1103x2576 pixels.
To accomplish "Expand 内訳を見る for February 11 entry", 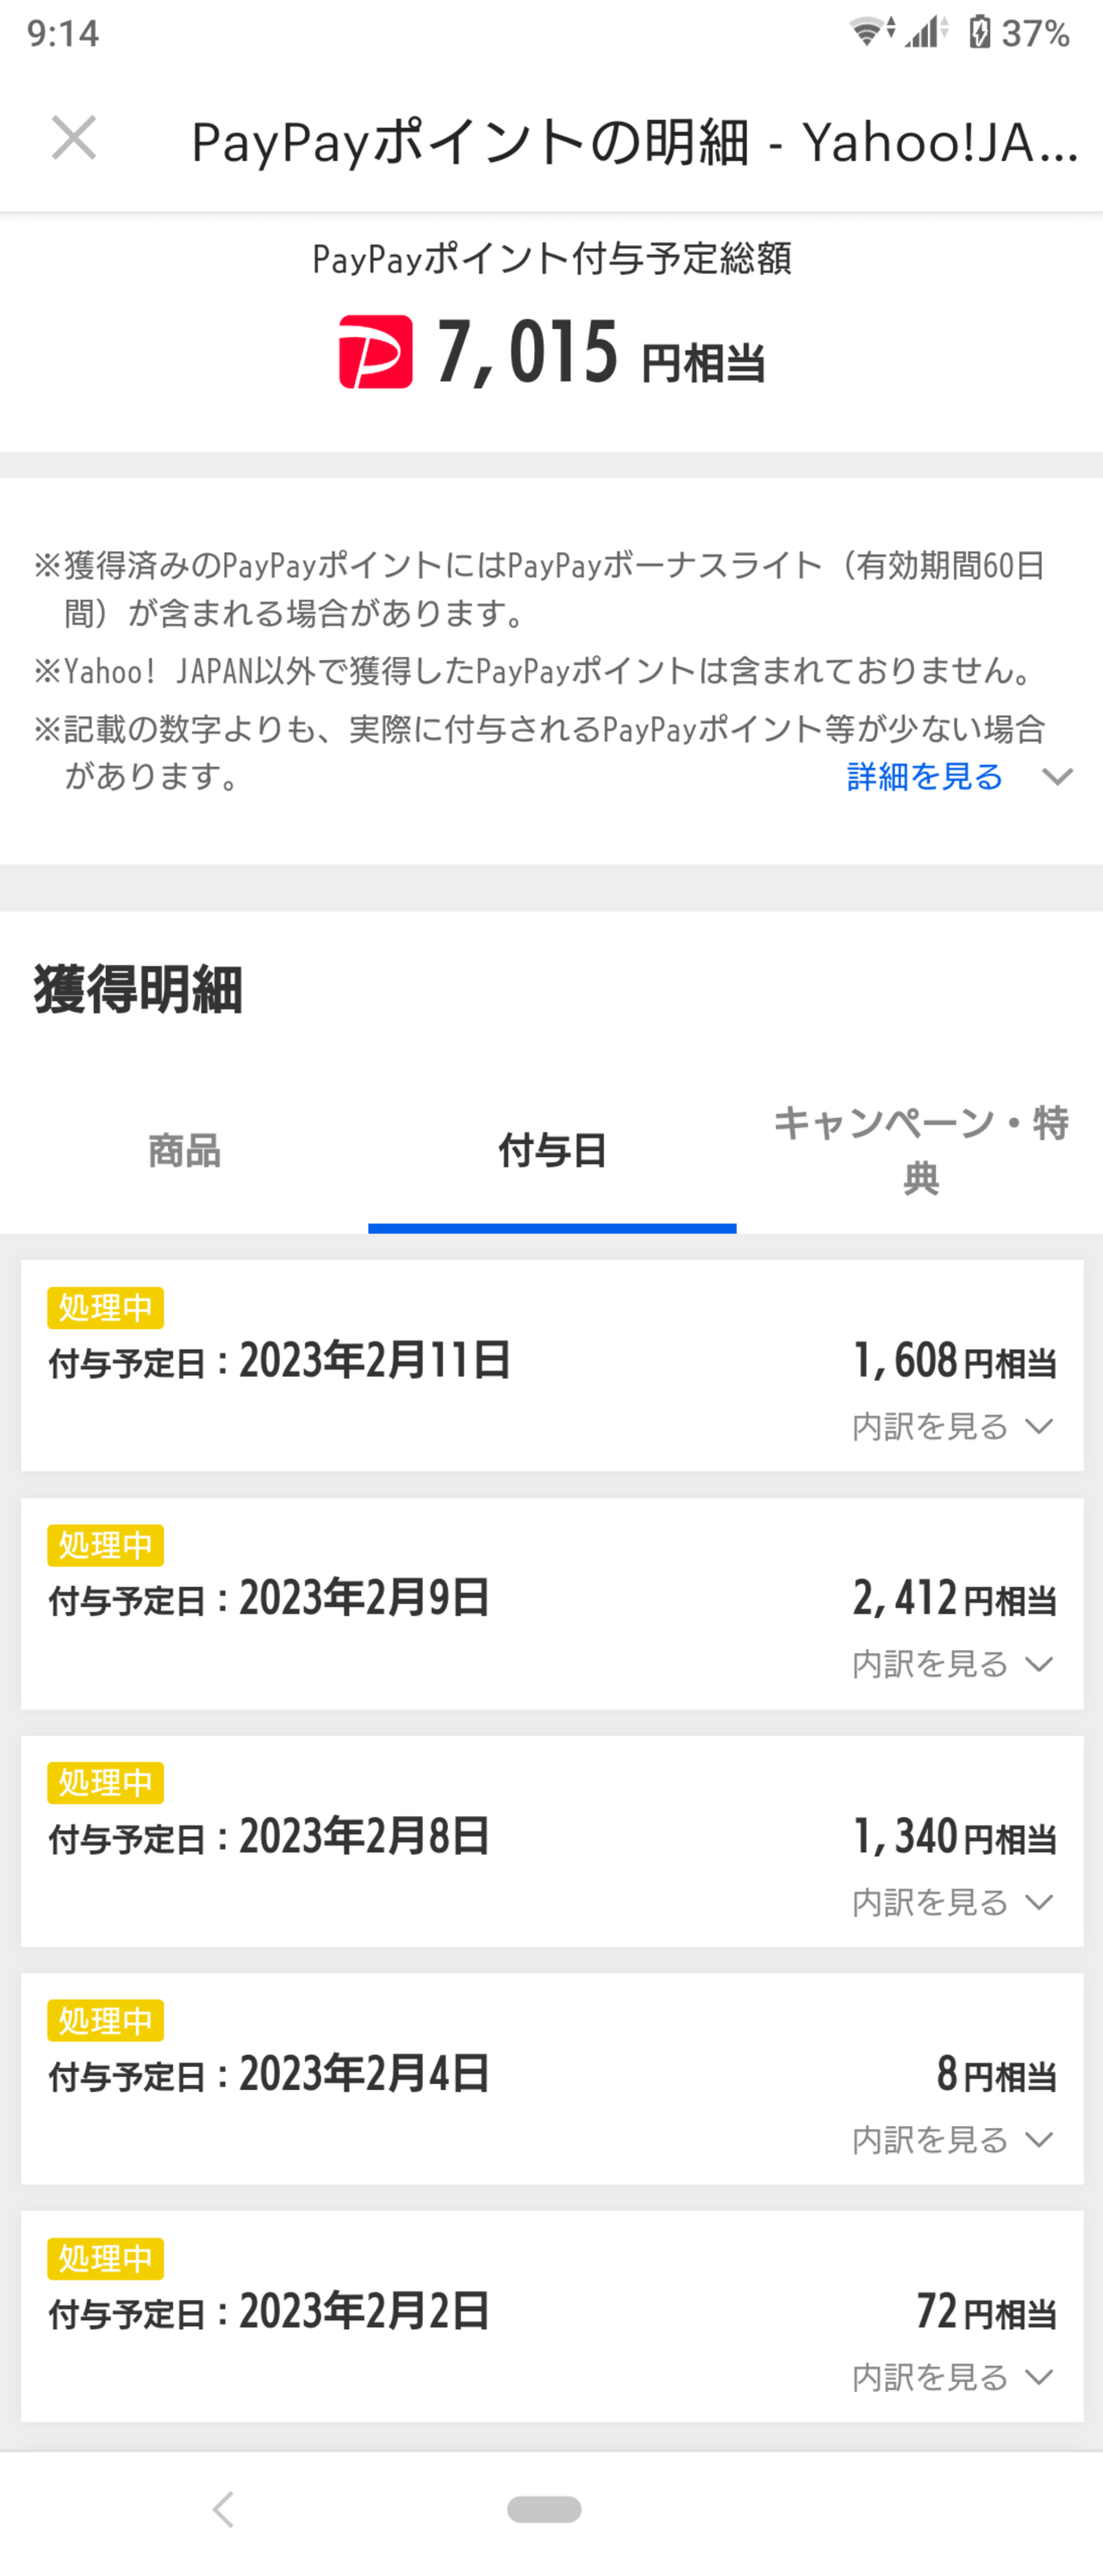I will click(x=953, y=1426).
